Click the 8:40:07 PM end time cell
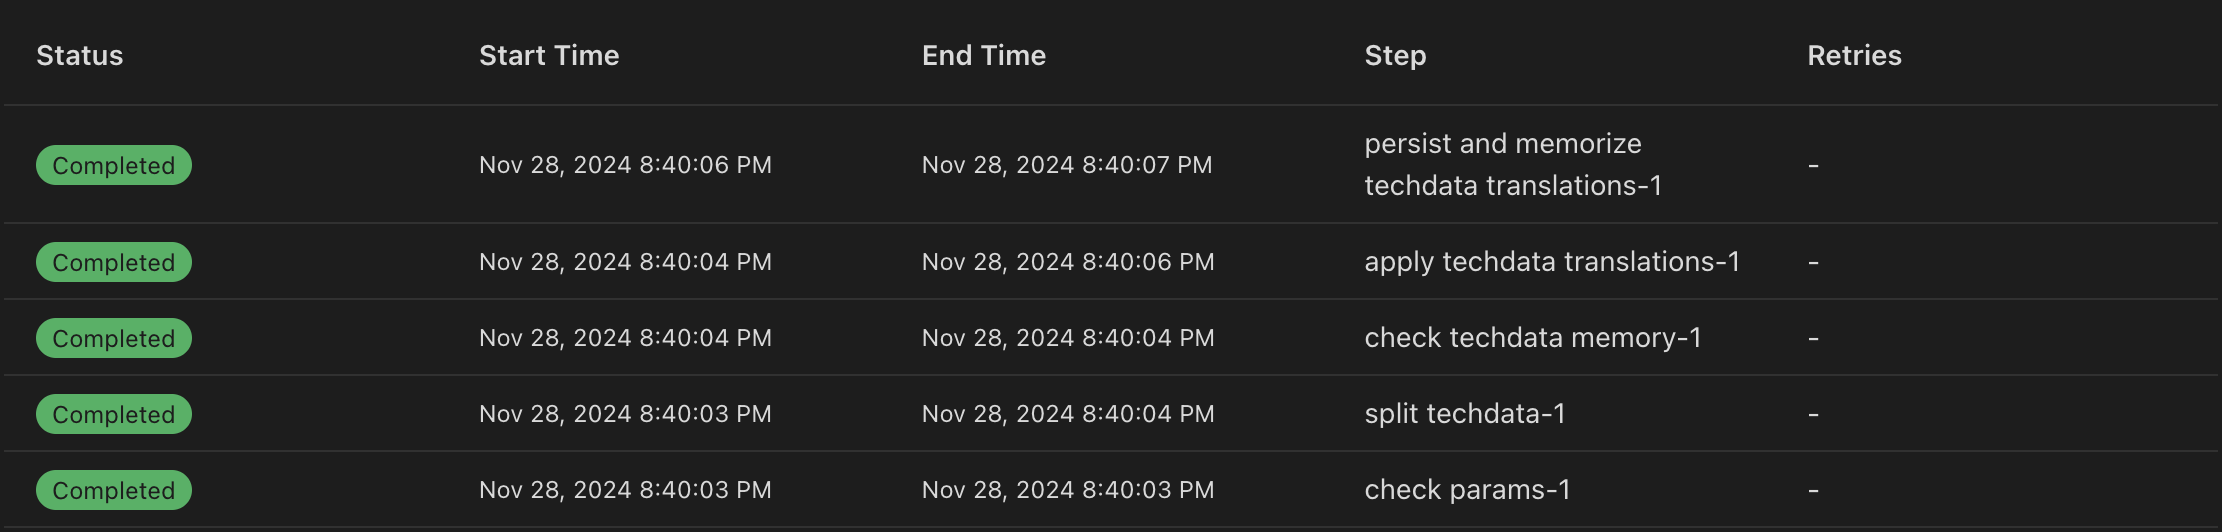Image resolution: width=2222 pixels, height=532 pixels. [x=1067, y=165]
